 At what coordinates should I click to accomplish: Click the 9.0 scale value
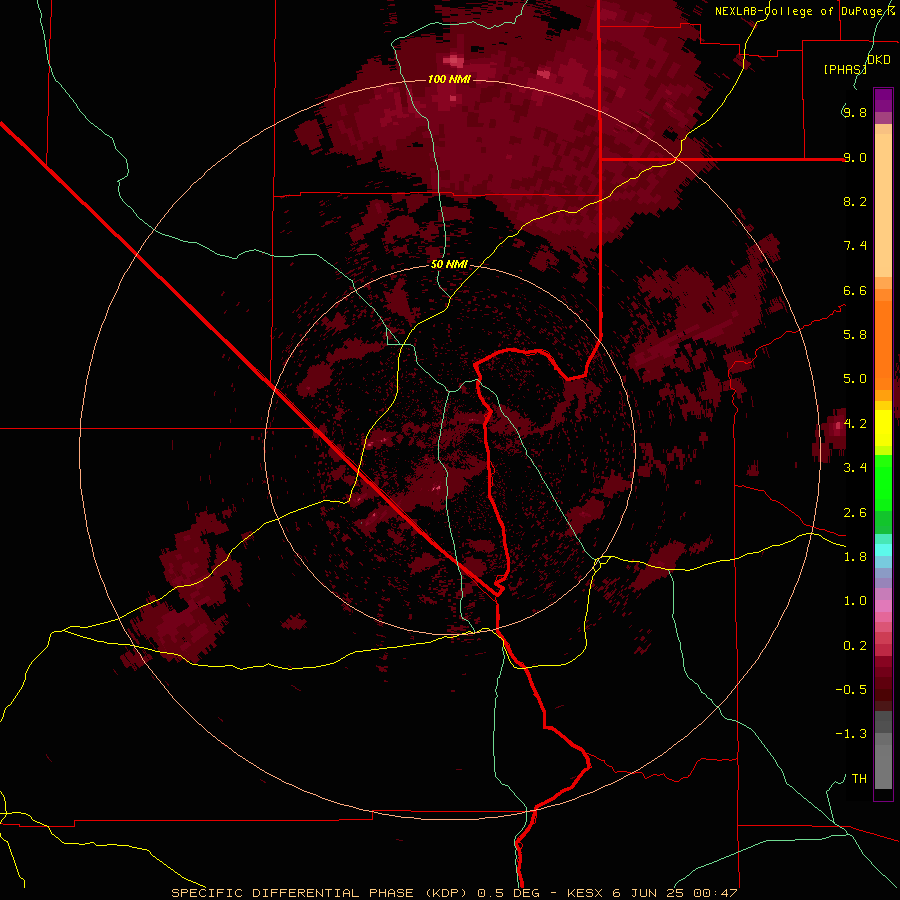(x=855, y=157)
